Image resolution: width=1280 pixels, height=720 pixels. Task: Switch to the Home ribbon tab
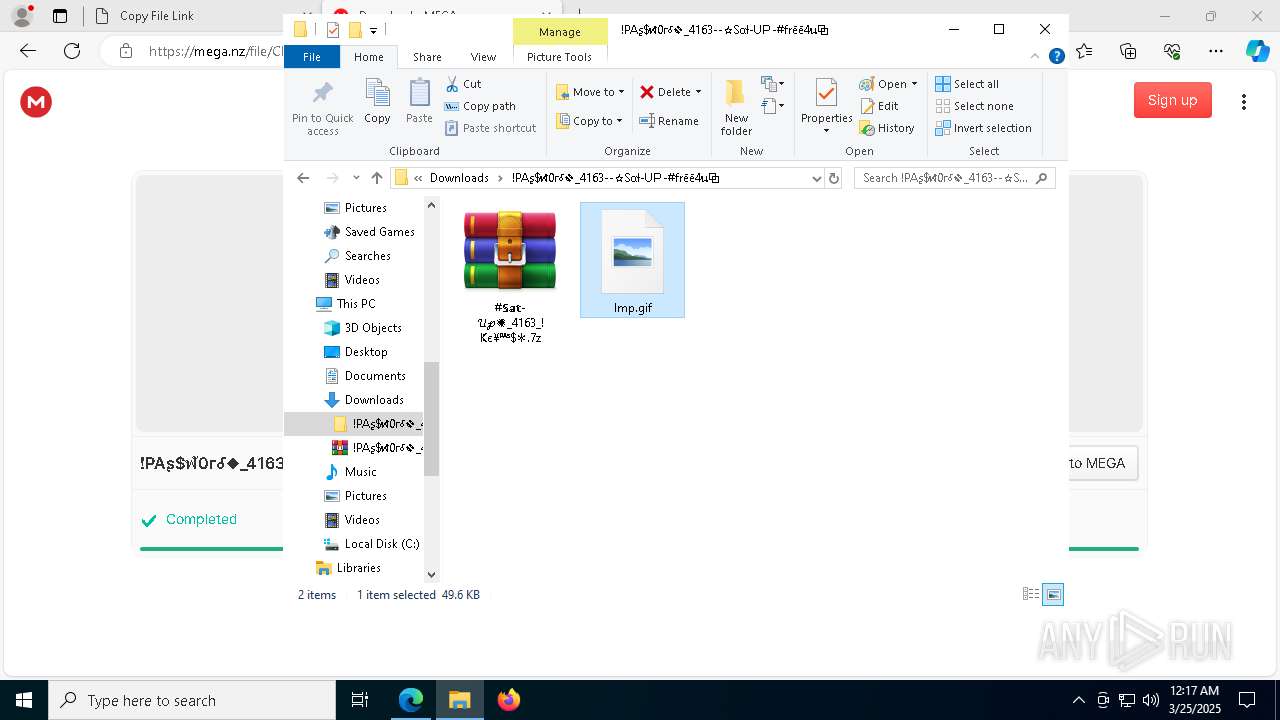pyautogui.click(x=368, y=57)
